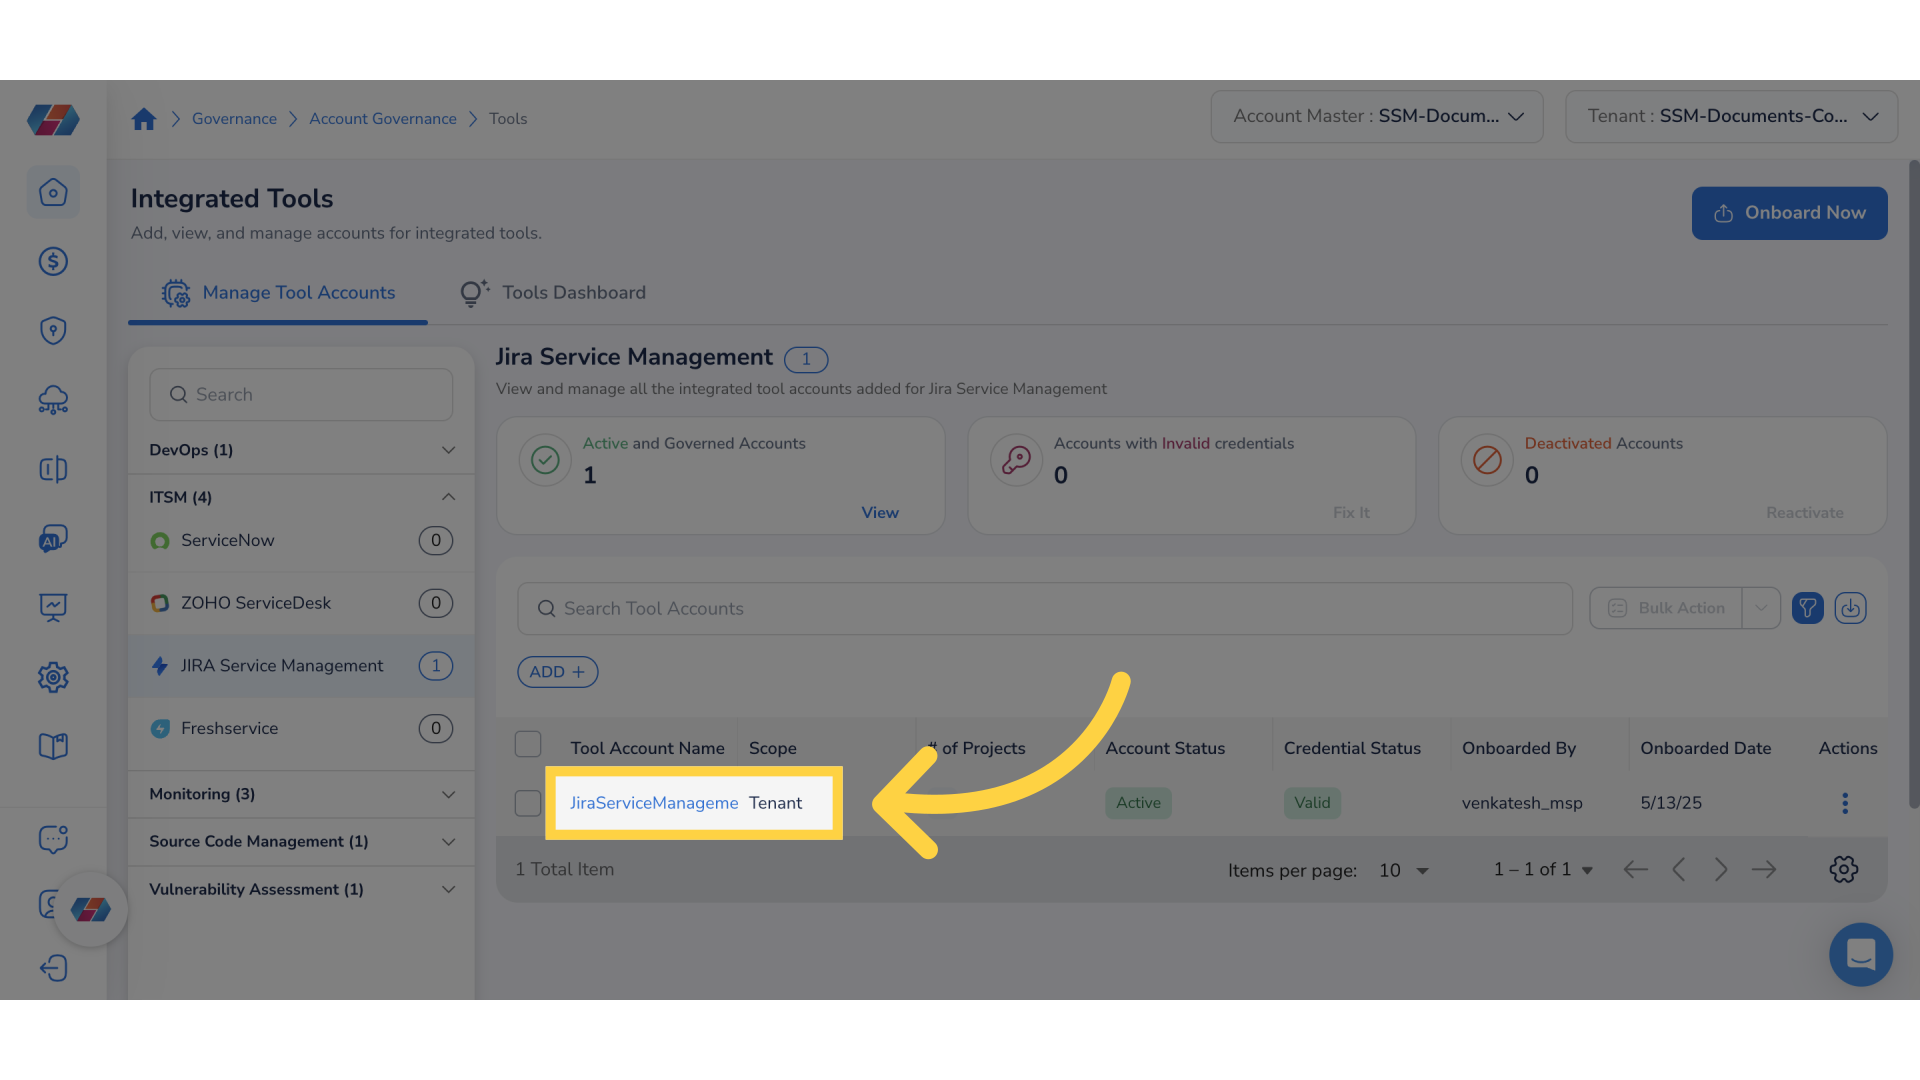Image resolution: width=1920 pixels, height=1080 pixels.
Task: Open the feedback chat-face sidebar icon
Action: click(x=53, y=839)
